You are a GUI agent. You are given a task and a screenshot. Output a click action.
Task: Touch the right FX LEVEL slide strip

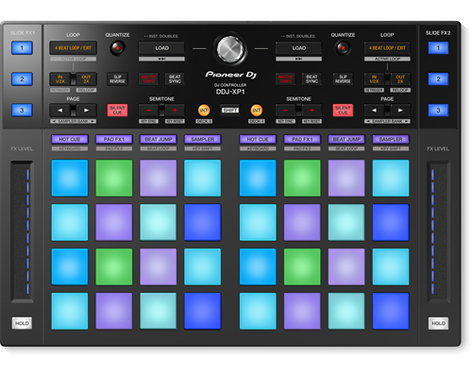(x=438, y=231)
